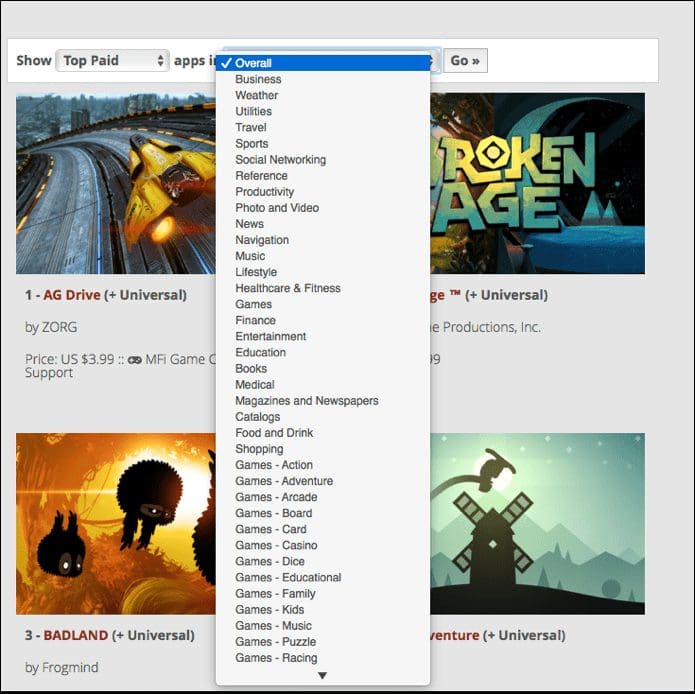This screenshot has width=695, height=694.
Task: Select Games - Adventure option
Action: tap(323, 481)
